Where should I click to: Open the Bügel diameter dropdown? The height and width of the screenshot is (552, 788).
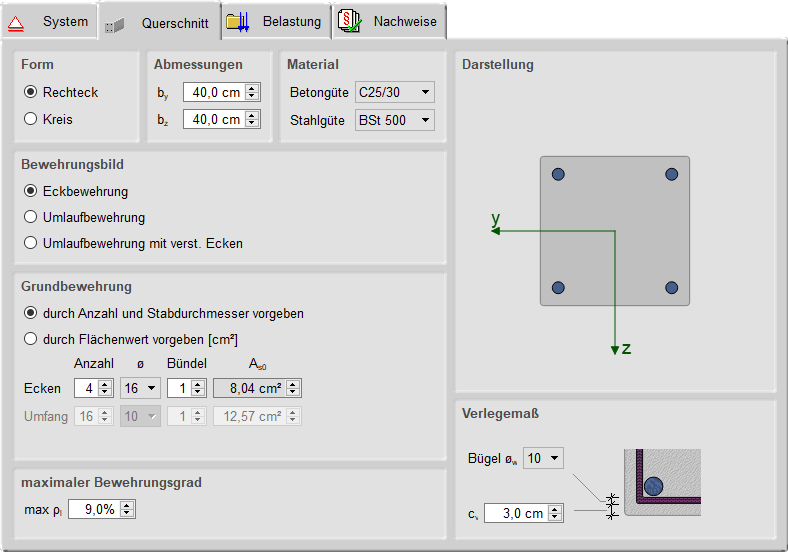coord(555,458)
